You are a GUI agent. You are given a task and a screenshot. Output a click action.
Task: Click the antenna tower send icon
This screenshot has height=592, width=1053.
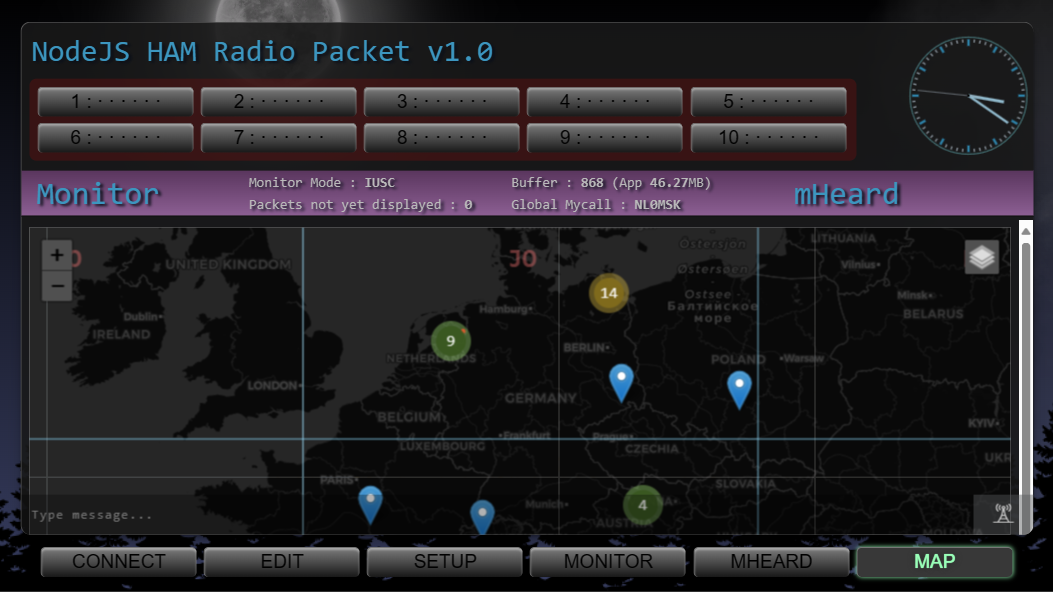click(1003, 514)
